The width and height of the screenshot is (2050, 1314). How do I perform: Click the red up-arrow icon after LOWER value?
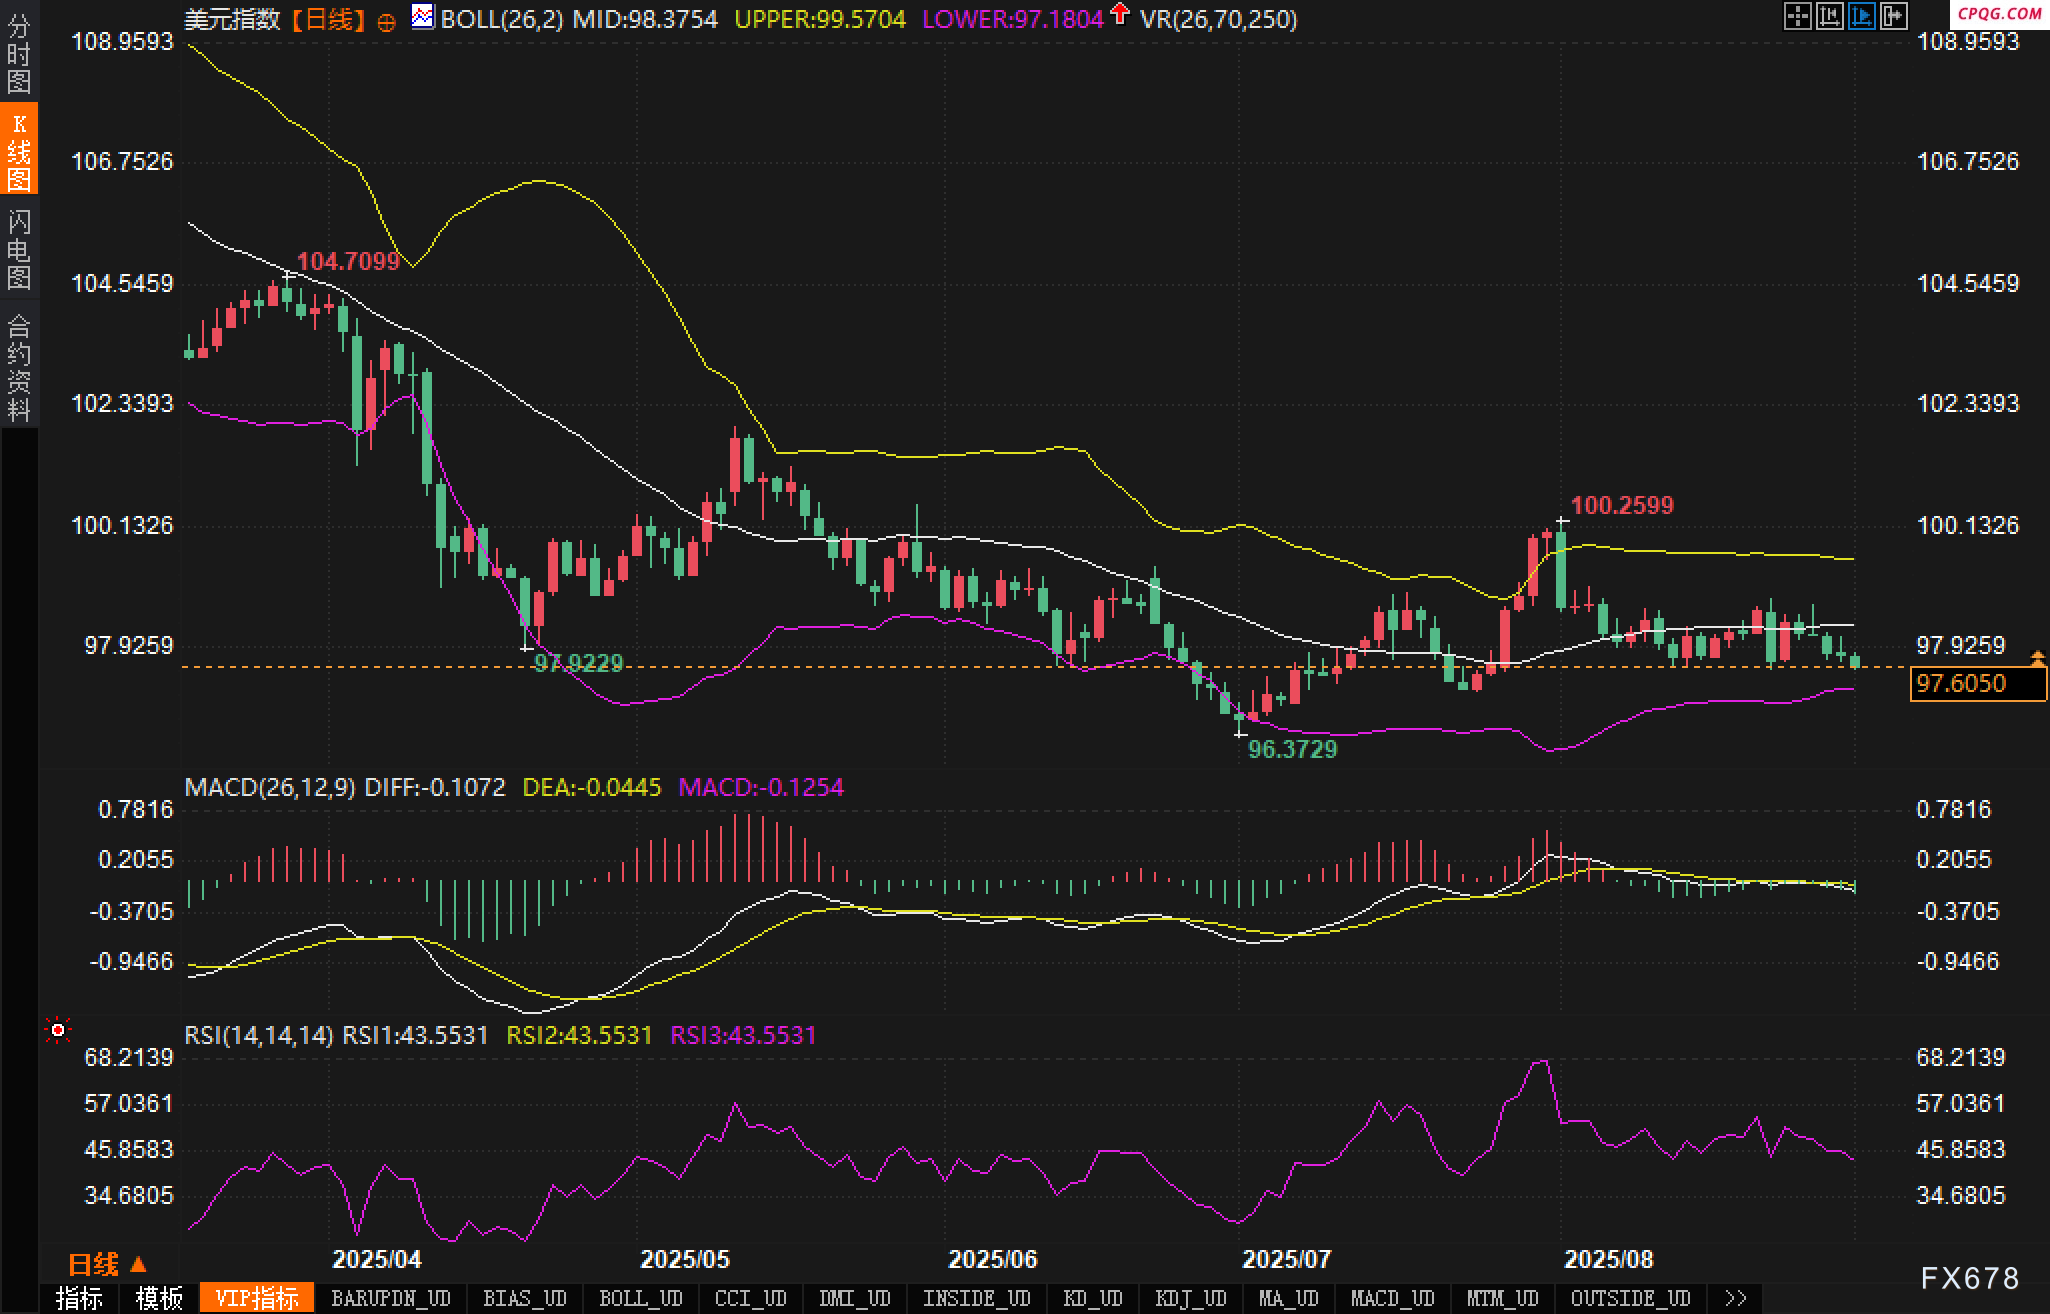1120,14
